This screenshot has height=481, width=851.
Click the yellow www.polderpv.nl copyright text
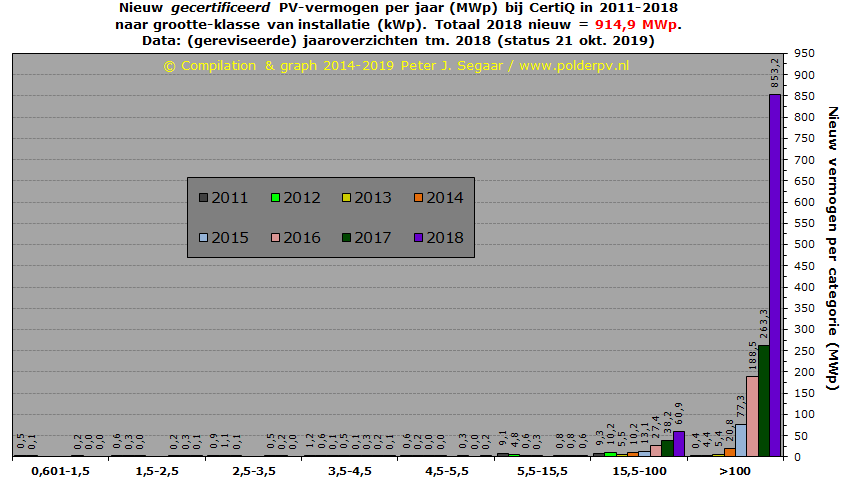click(x=574, y=66)
